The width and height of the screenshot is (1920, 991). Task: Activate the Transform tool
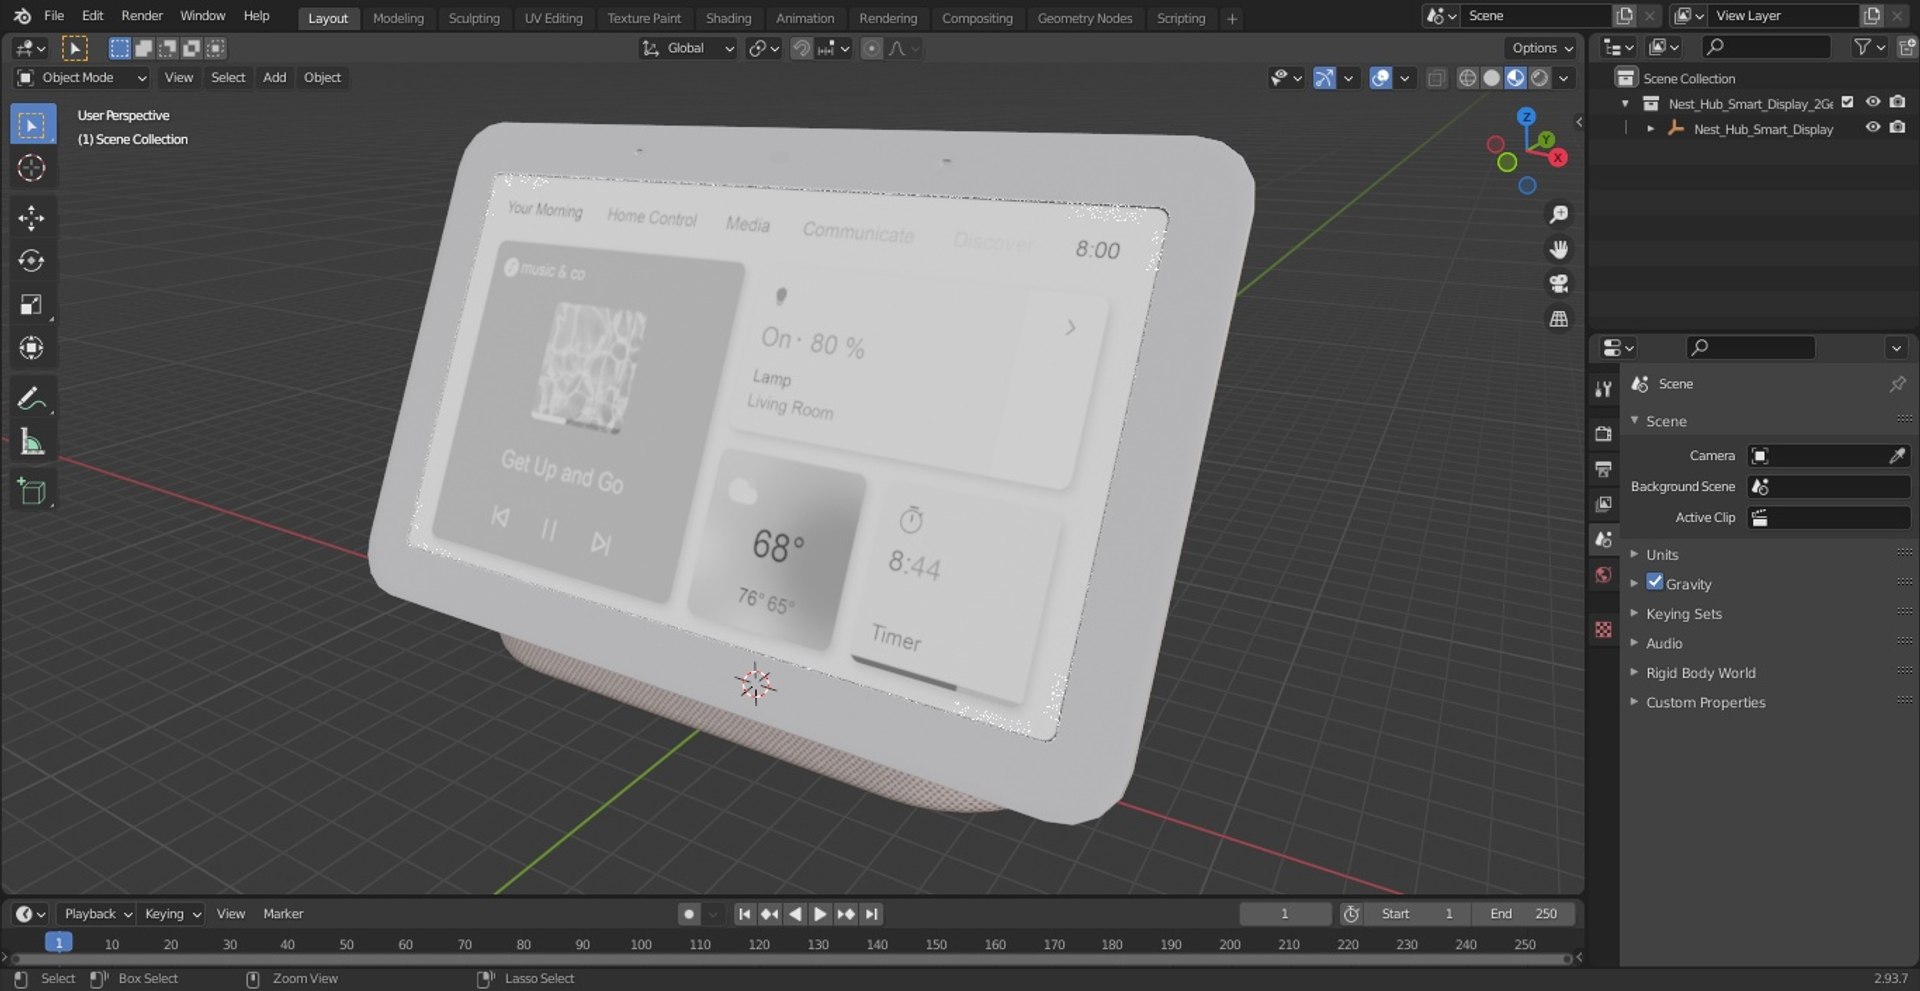coord(32,348)
